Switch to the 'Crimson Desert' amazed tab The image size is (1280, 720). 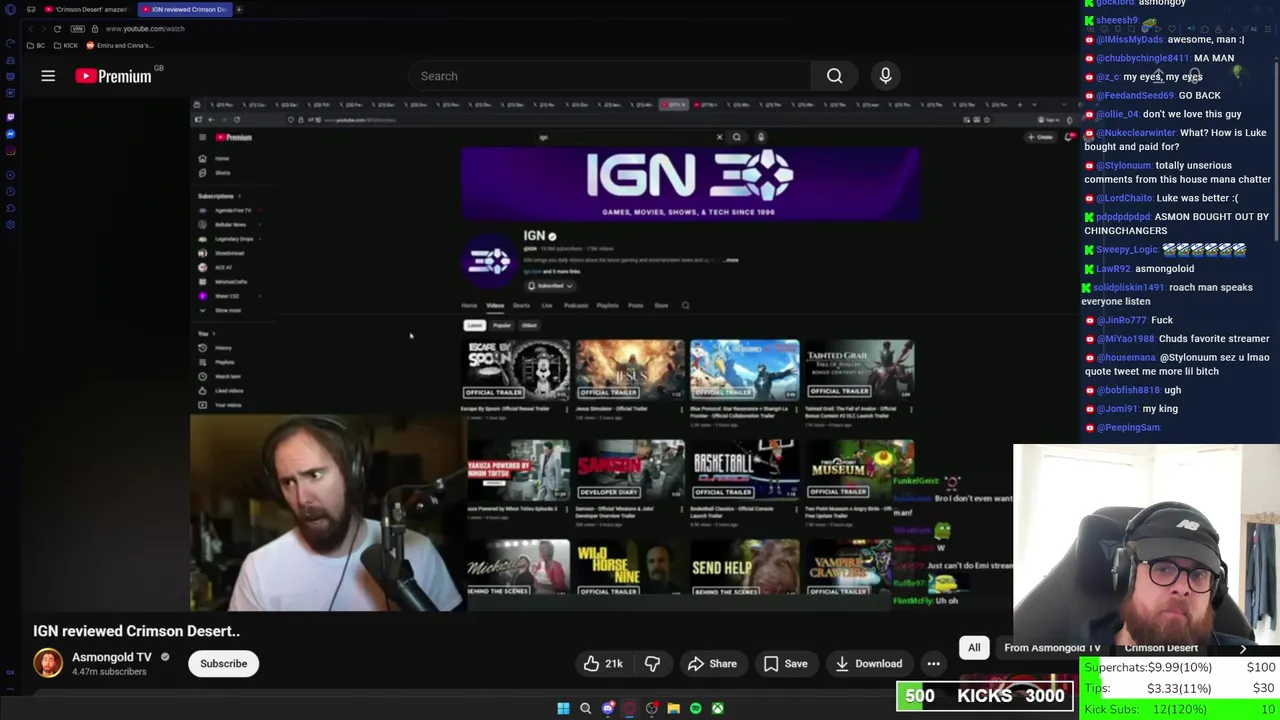coord(86,9)
